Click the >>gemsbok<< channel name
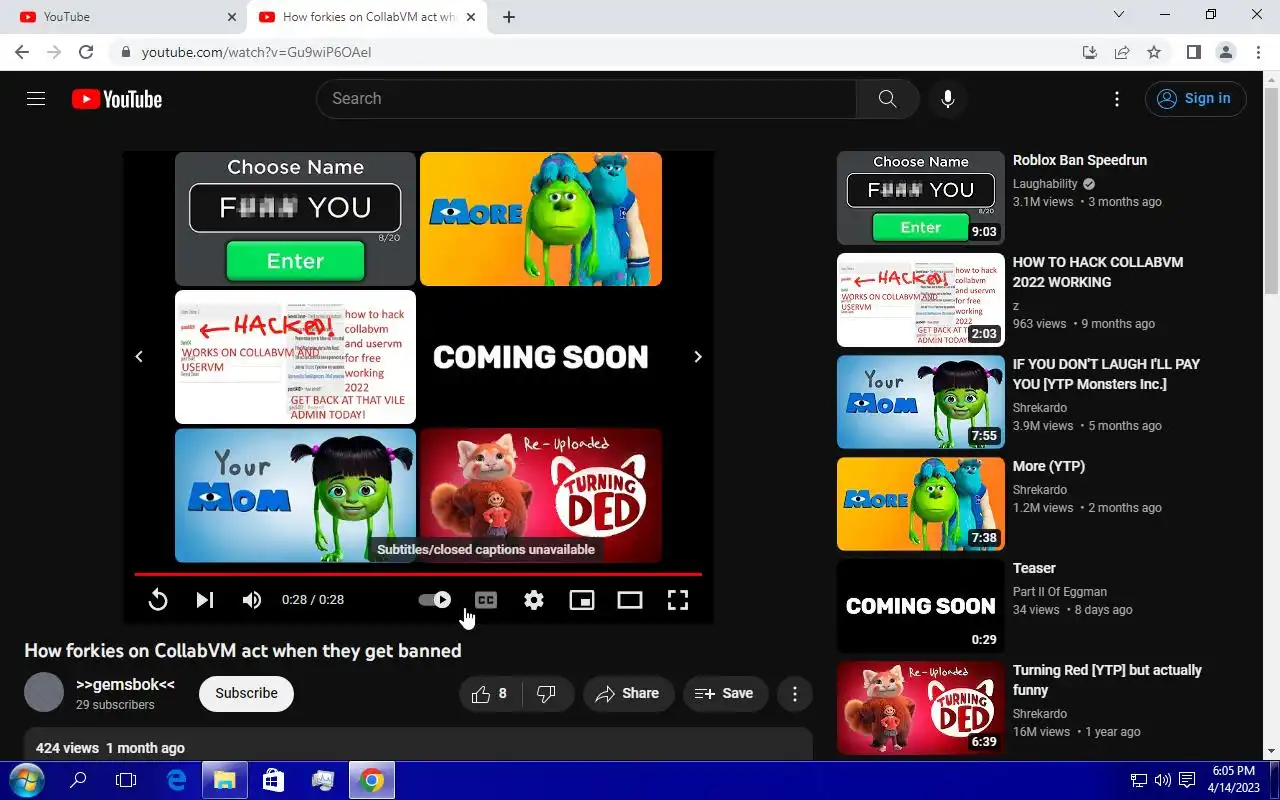1280x800 pixels. pos(125,684)
